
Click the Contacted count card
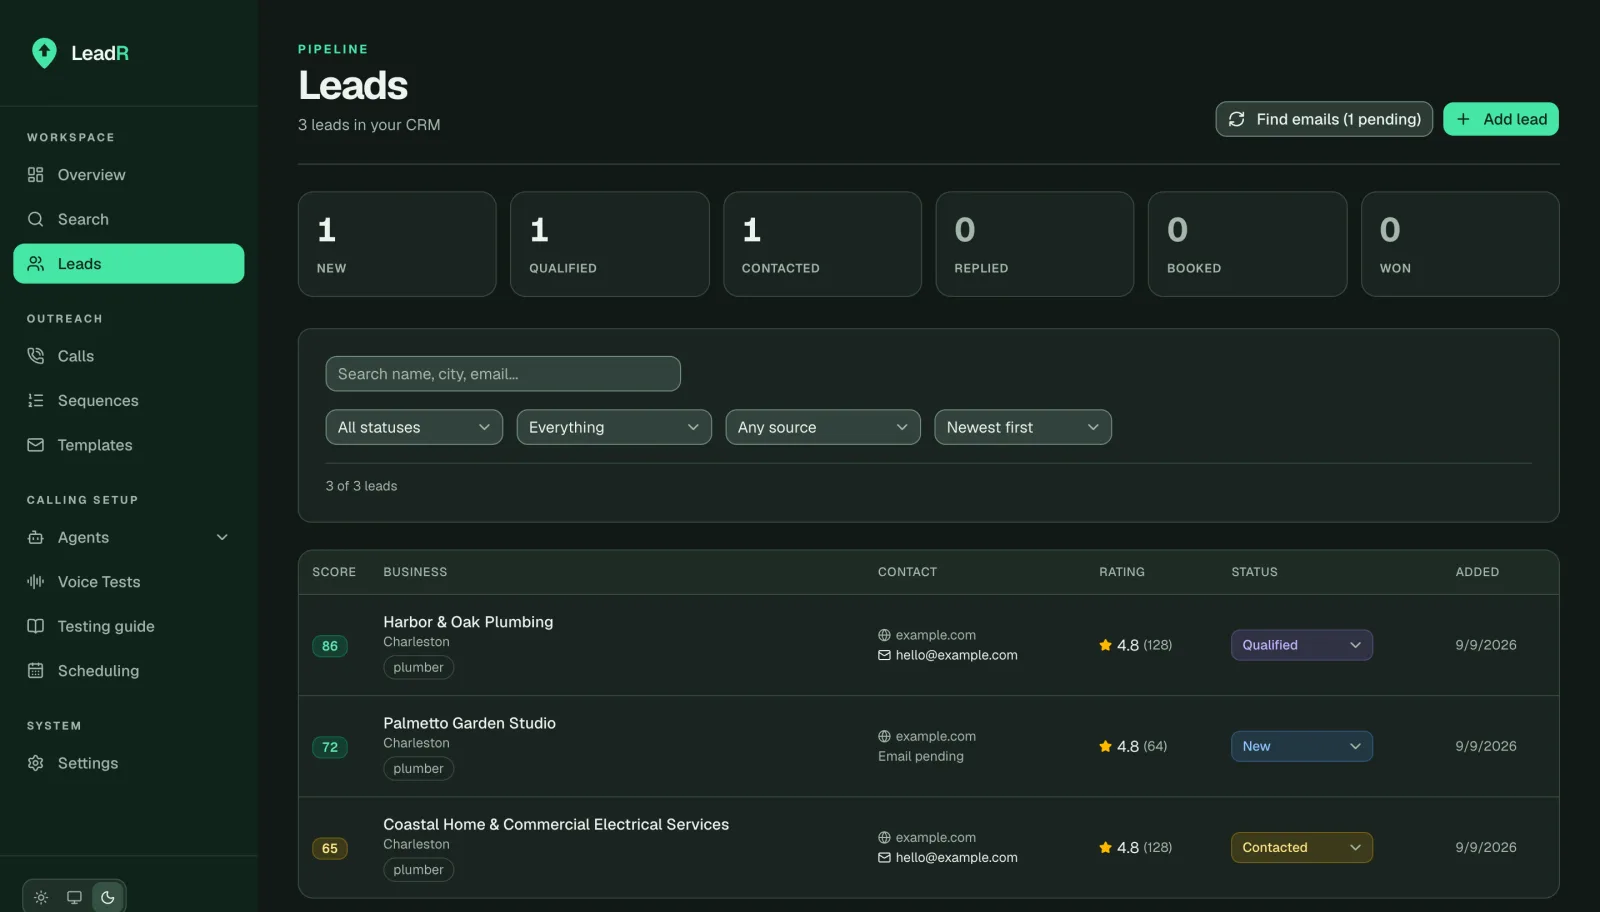(822, 244)
